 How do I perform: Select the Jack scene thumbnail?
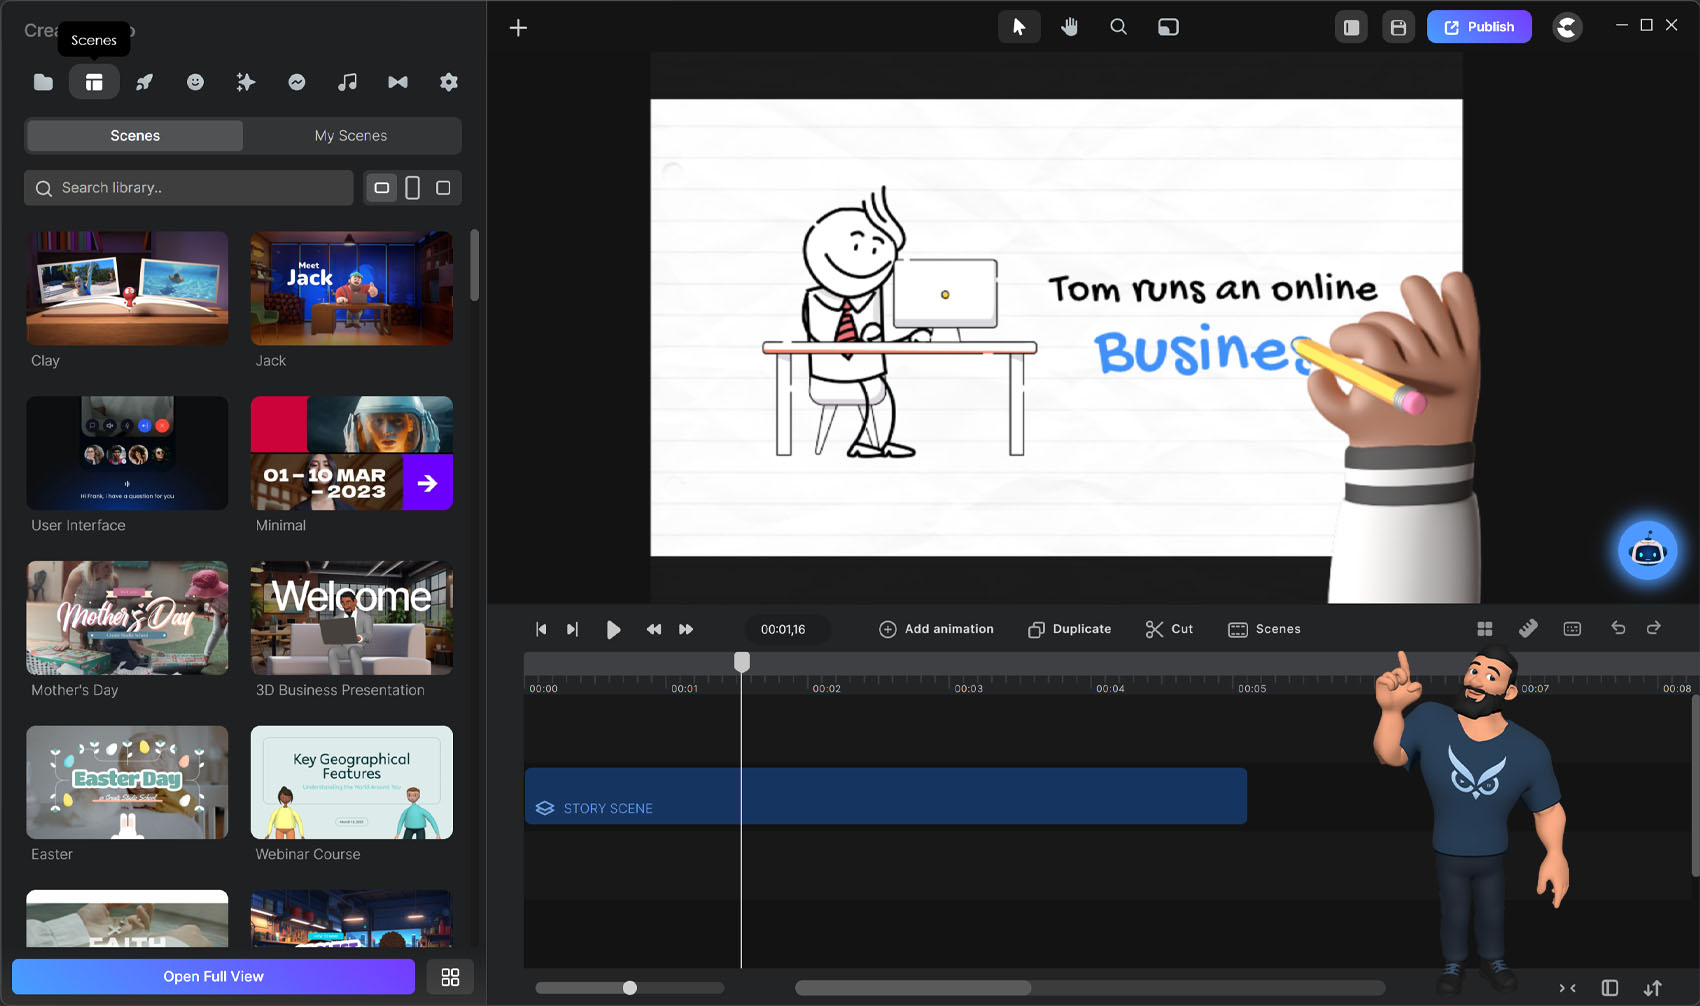(351, 289)
